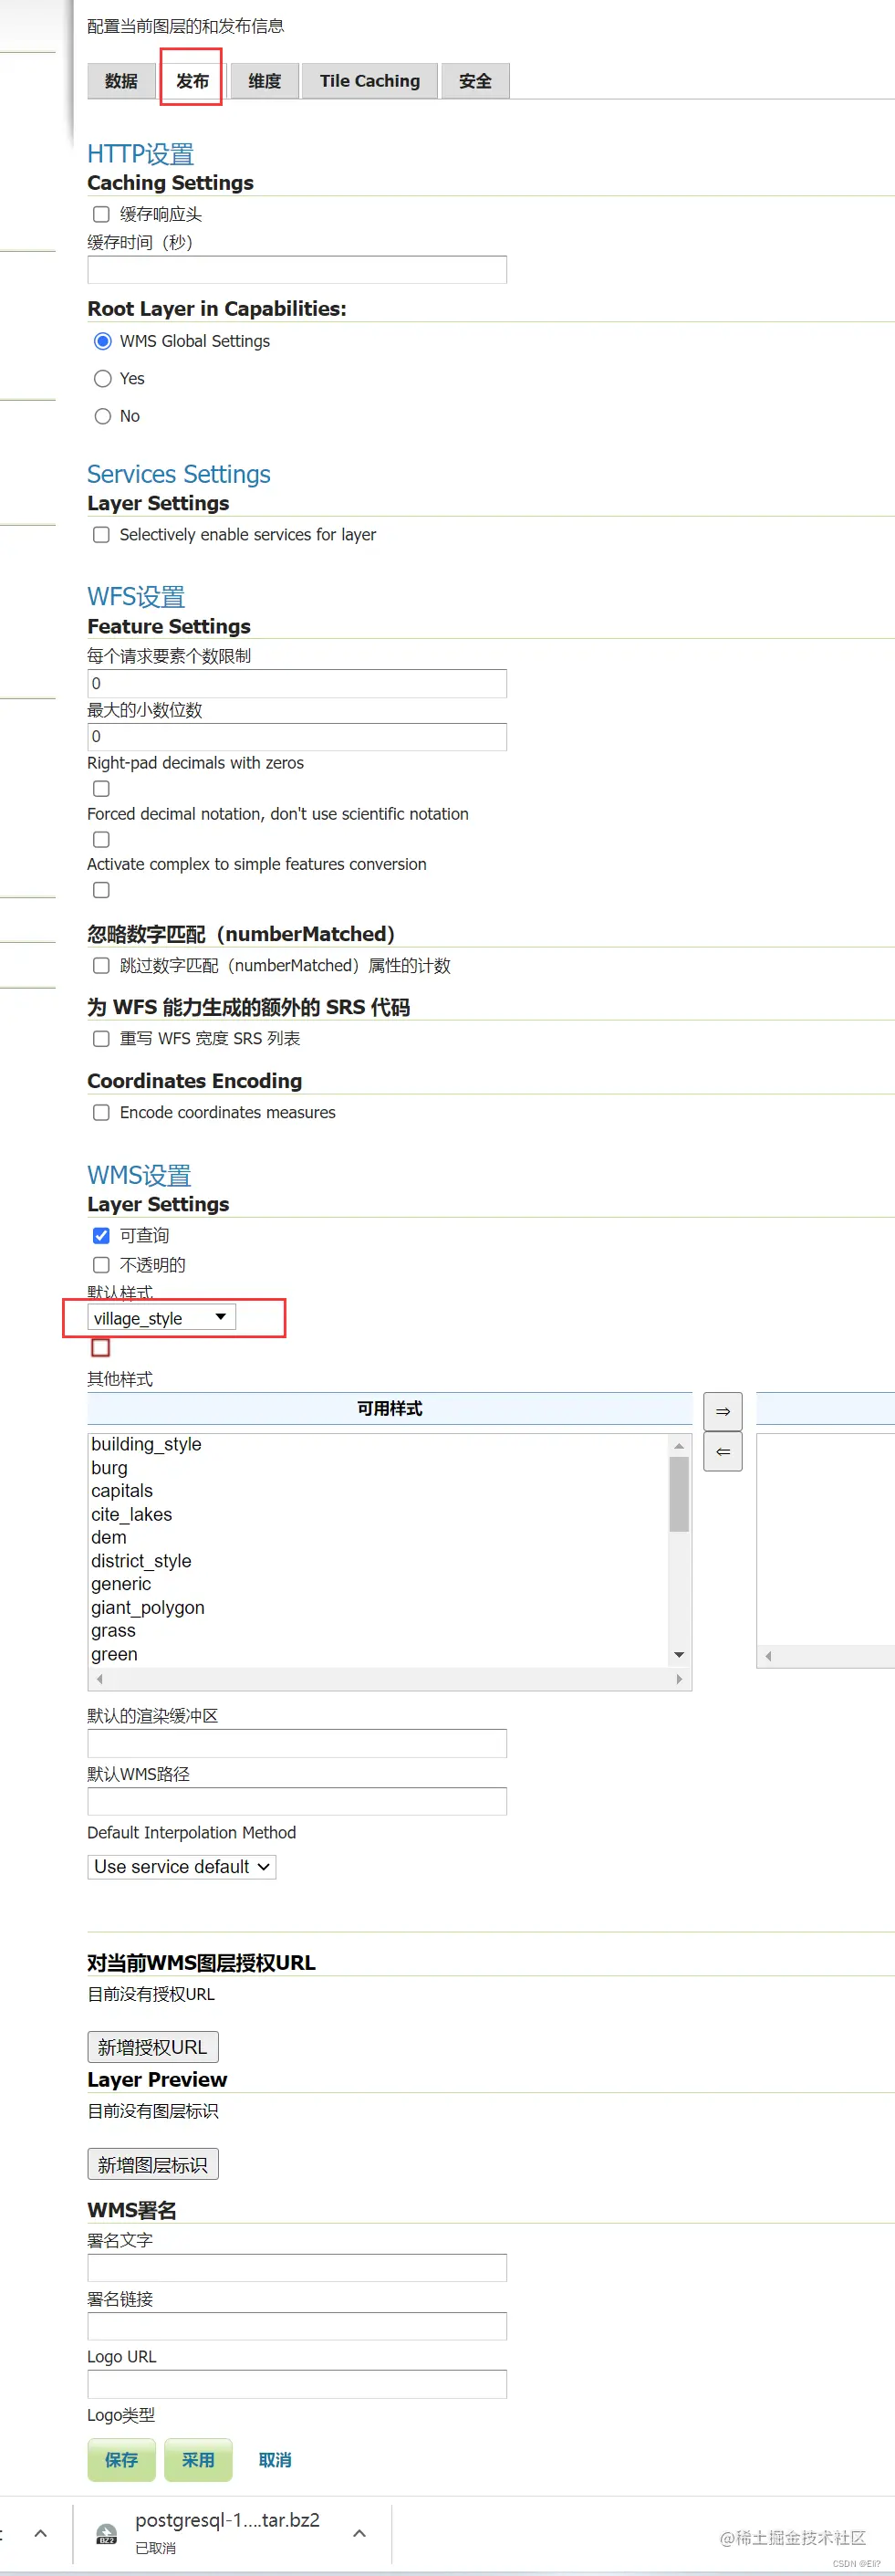The height and width of the screenshot is (2576, 895).
Task: Switch to the 数据 tab
Action: click(x=121, y=81)
